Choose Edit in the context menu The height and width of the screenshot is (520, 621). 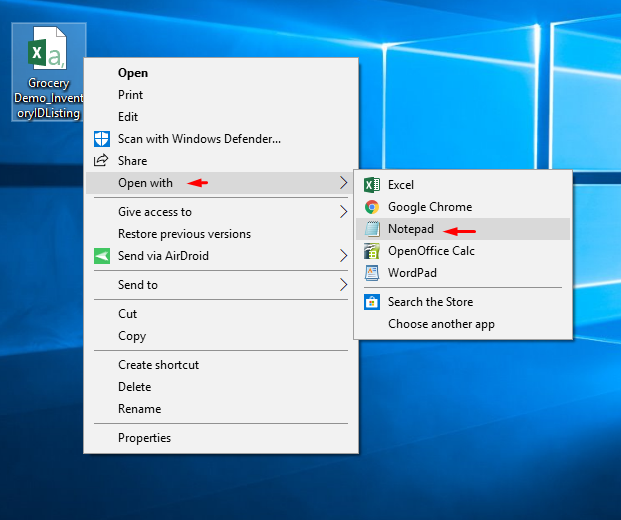pos(221,117)
